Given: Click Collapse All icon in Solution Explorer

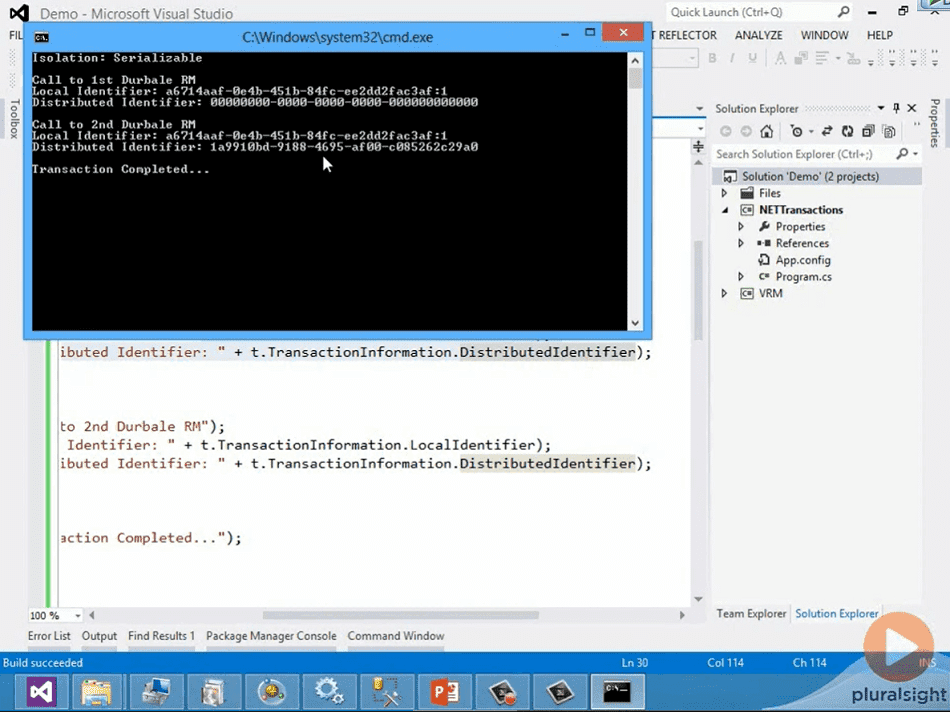Looking at the screenshot, I should 868,131.
